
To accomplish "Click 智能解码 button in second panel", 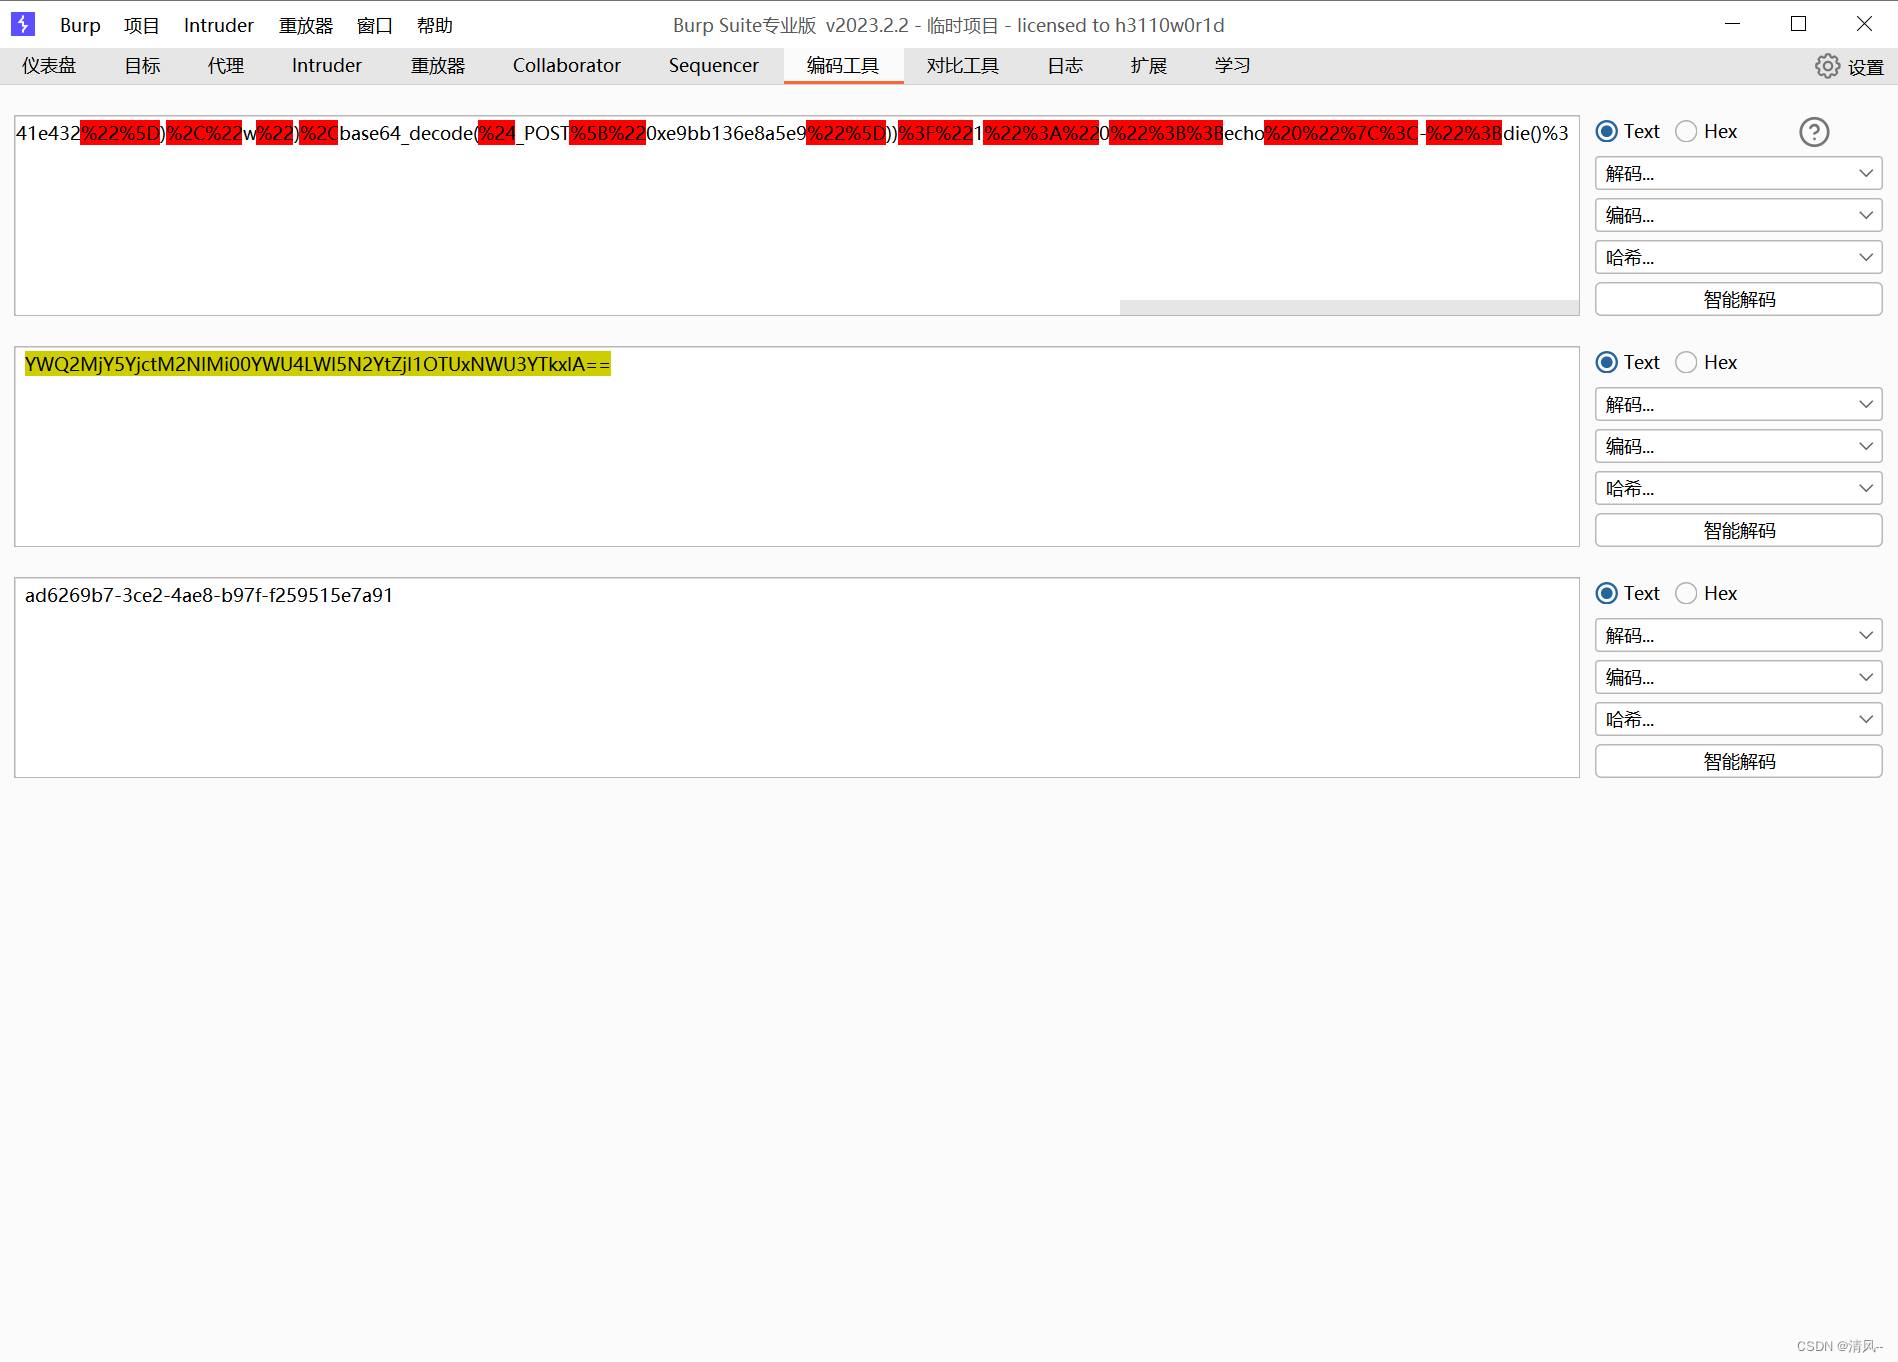I will (1738, 530).
